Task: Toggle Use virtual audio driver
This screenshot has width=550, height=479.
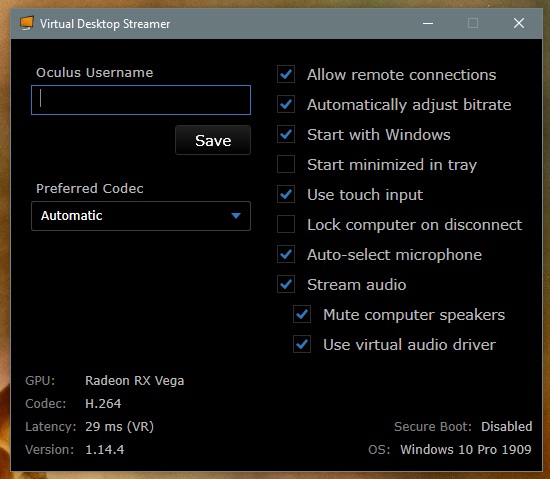Action: 302,344
